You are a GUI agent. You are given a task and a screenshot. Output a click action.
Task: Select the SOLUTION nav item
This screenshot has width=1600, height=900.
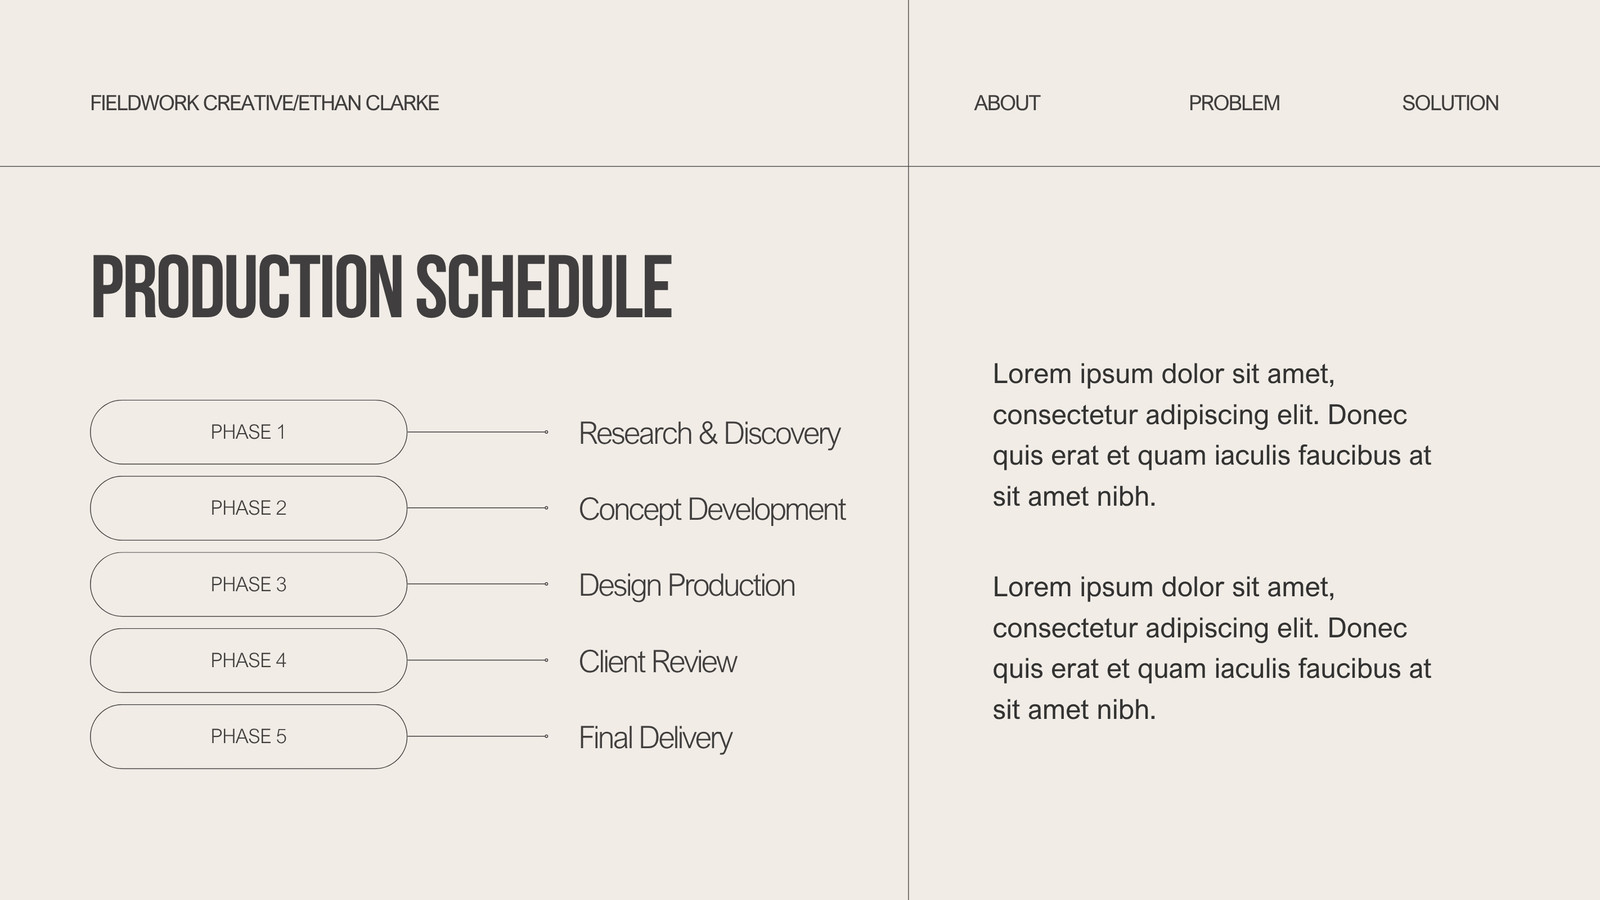point(1450,103)
